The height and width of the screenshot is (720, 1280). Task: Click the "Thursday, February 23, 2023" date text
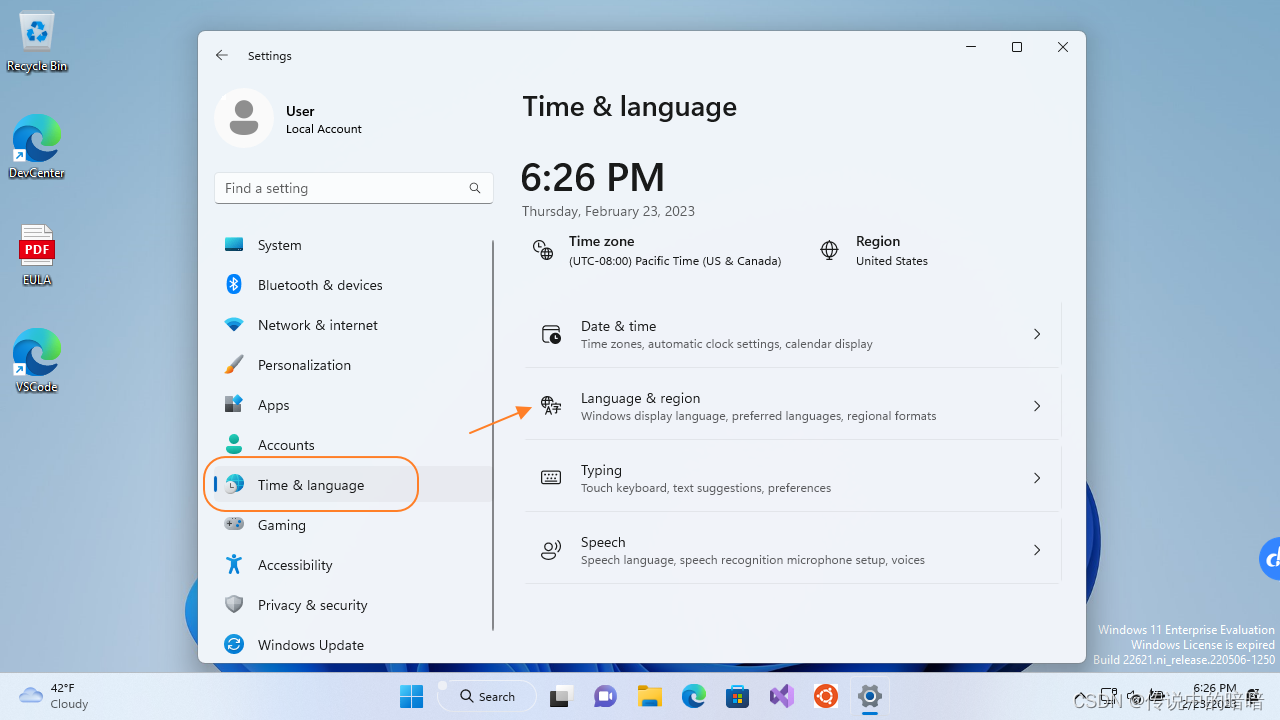point(608,211)
